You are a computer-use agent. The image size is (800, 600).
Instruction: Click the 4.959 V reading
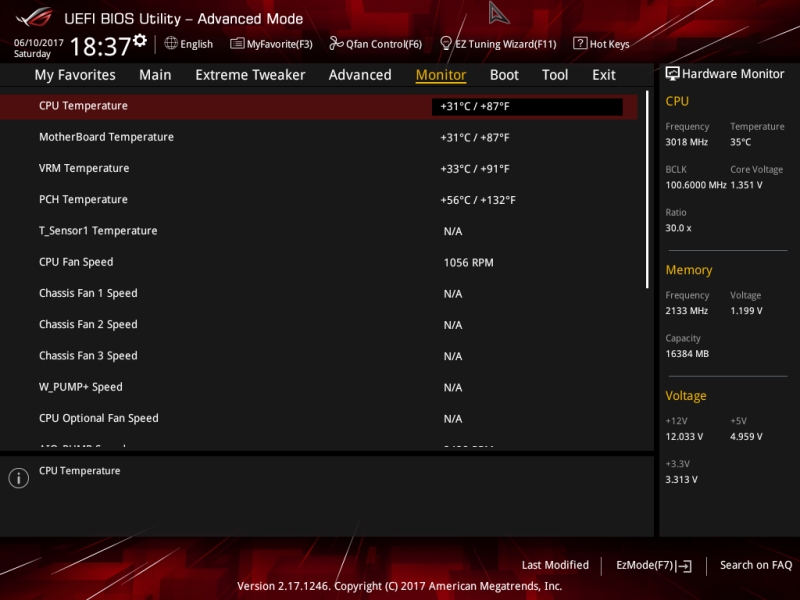pos(746,437)
